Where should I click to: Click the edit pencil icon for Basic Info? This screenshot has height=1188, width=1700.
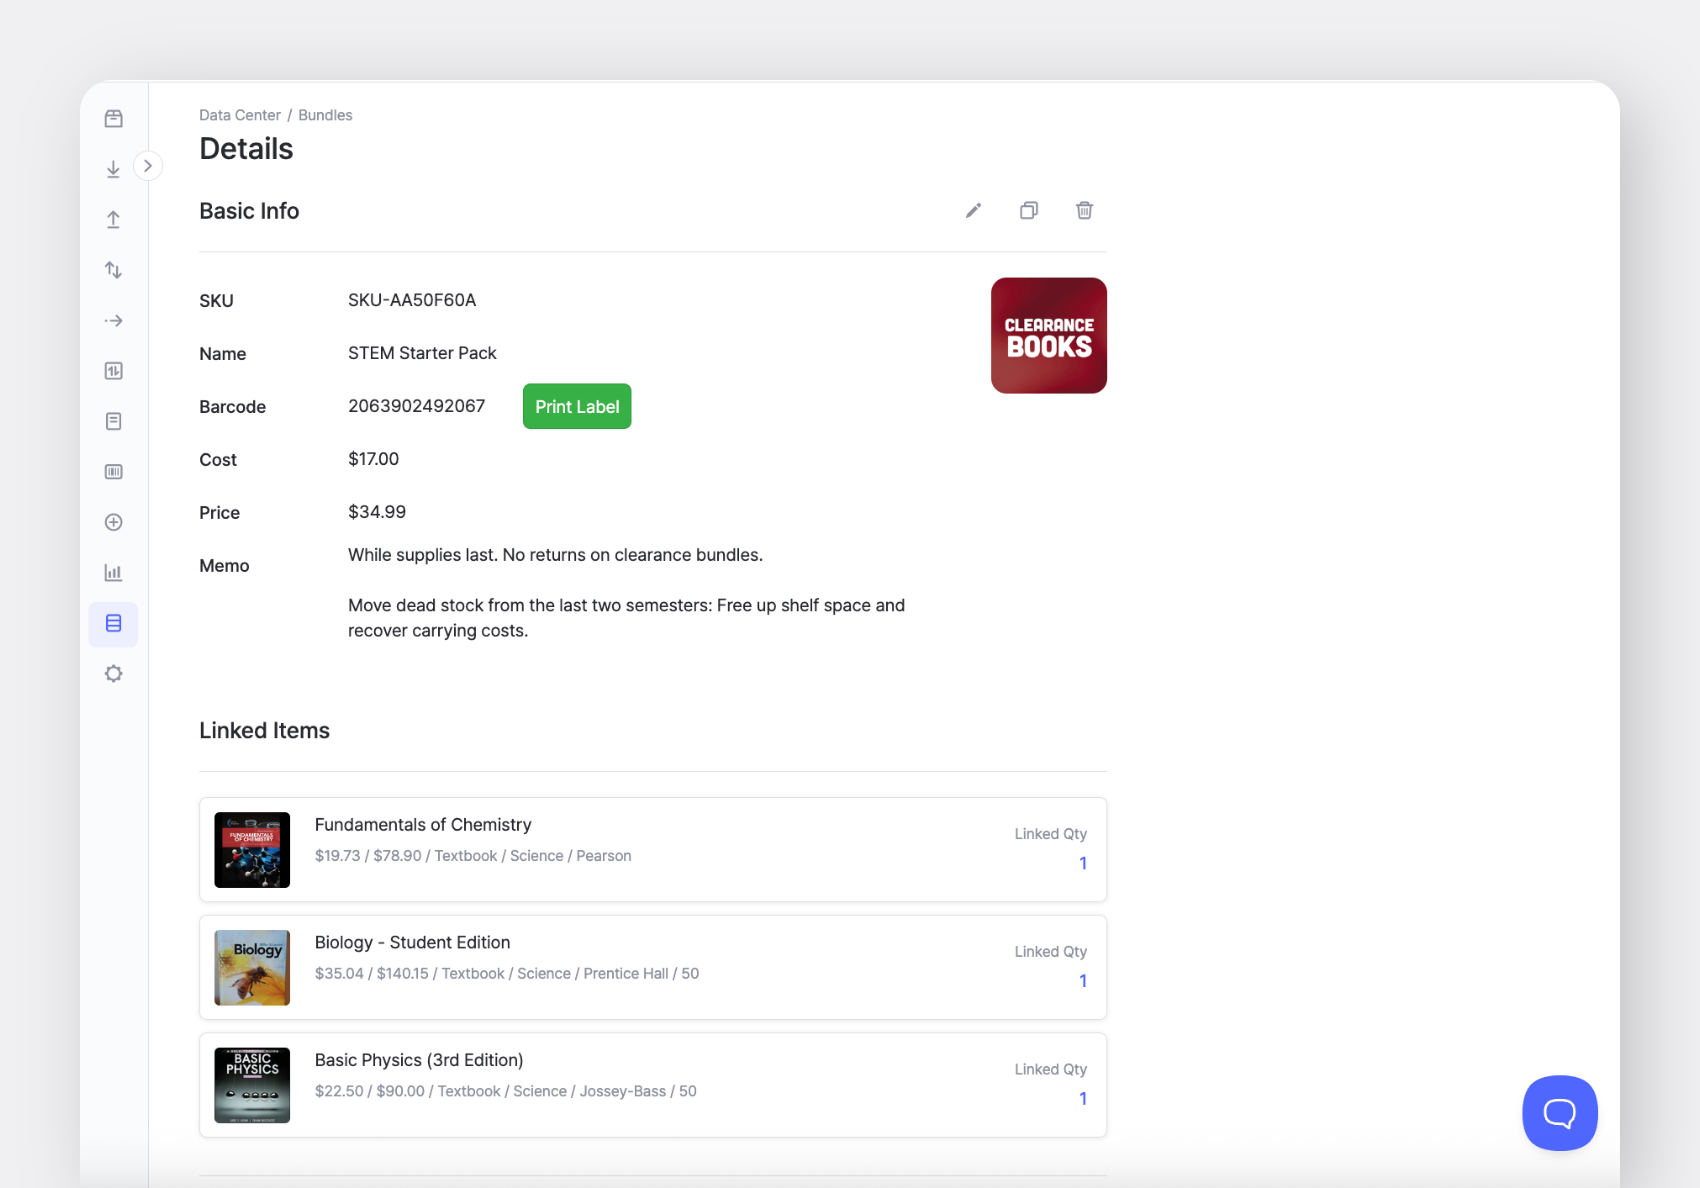tap(972, 210)
